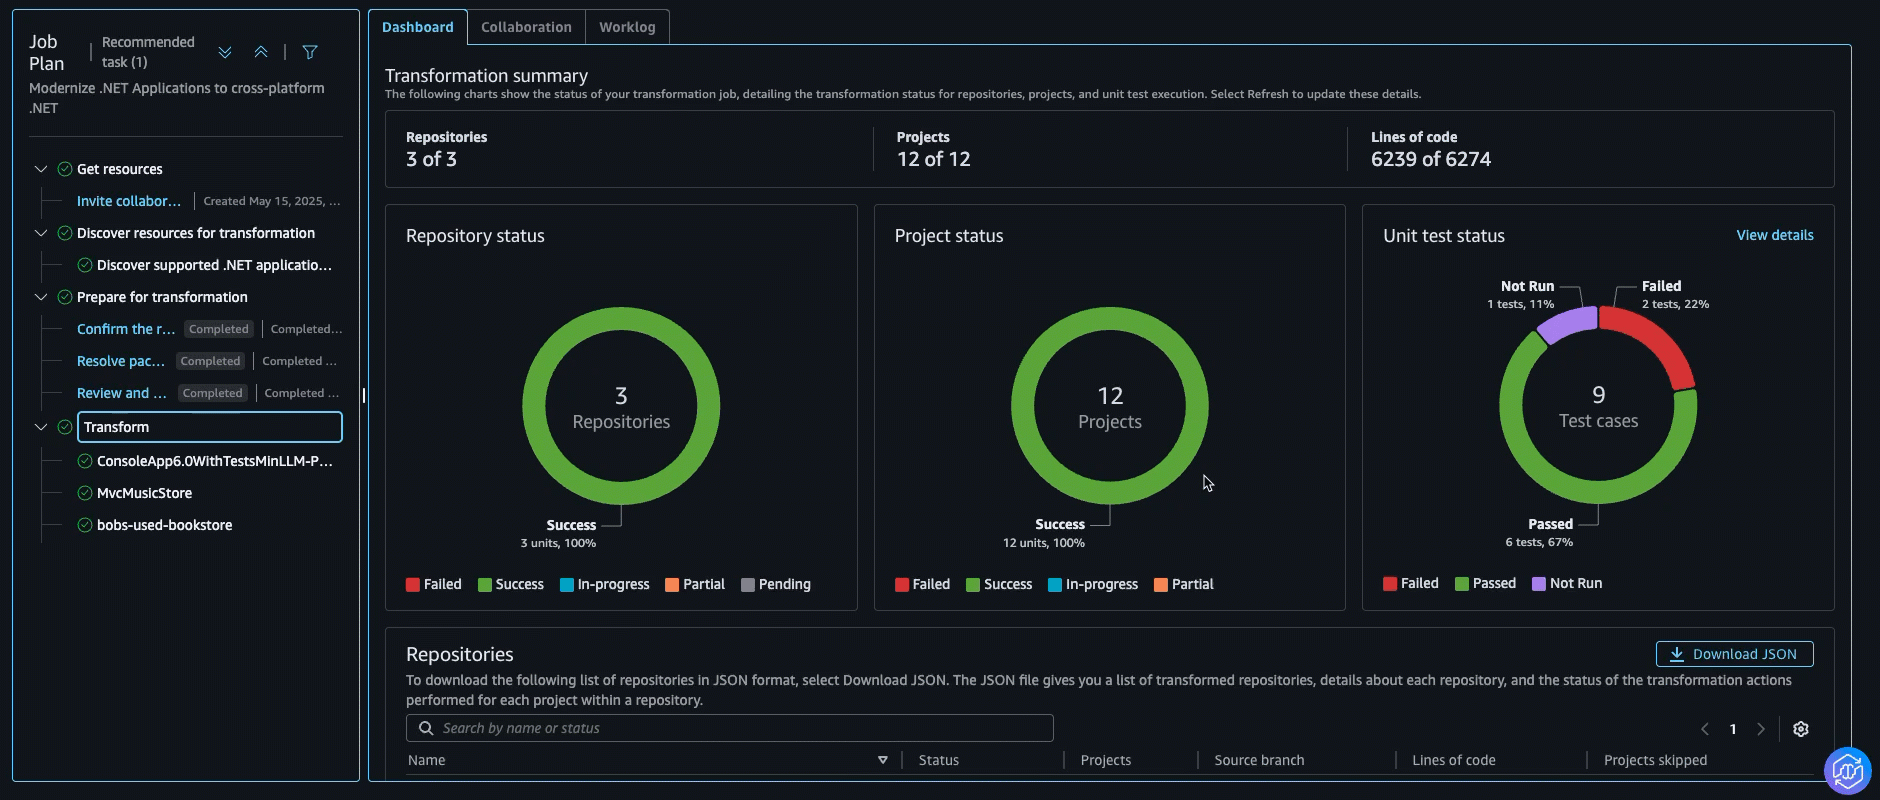Open the Job Plan filter
This screenshot has width=1880, height=800.
tap(310, 52)
